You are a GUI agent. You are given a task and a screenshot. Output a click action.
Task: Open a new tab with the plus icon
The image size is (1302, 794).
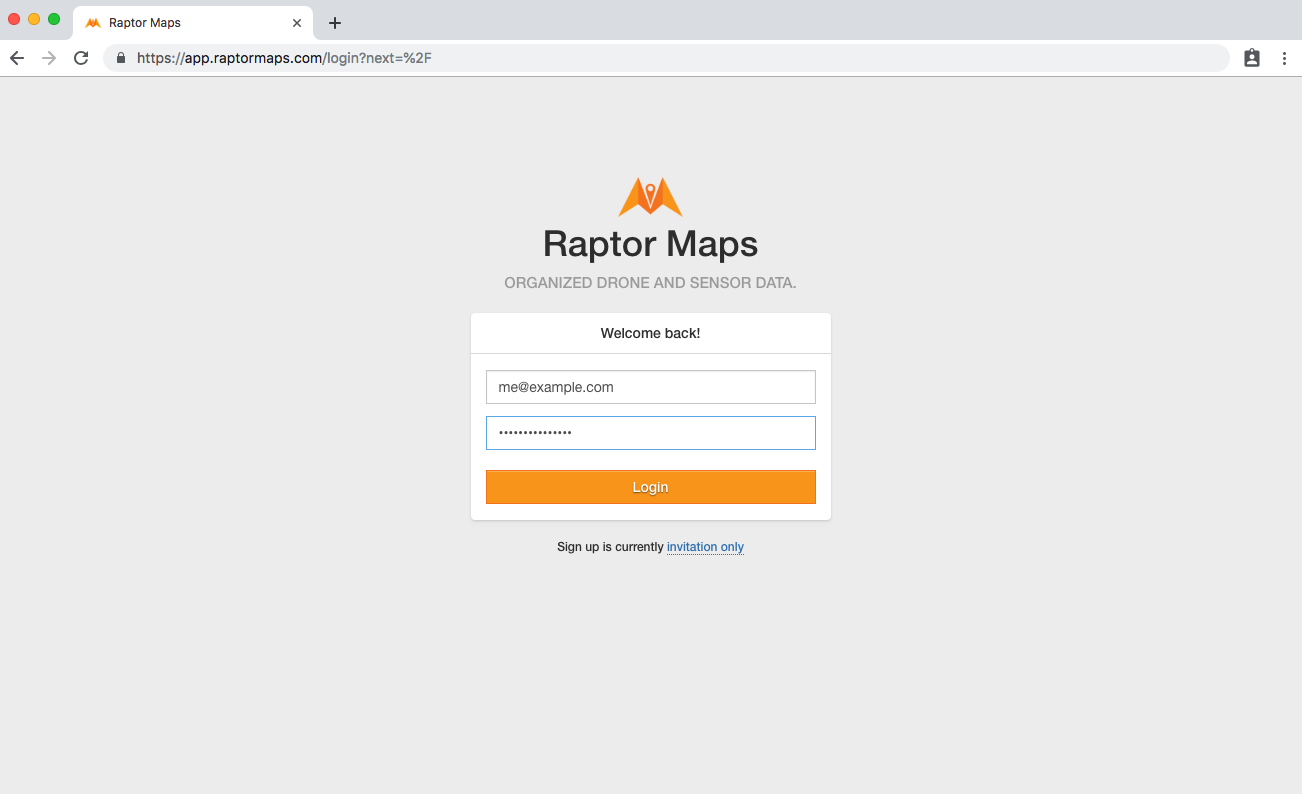point(335,23)
